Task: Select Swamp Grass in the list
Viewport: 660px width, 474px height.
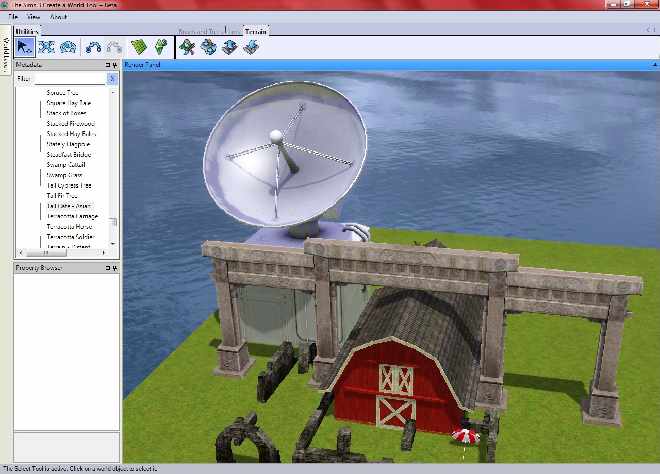Action: [64, 175]
